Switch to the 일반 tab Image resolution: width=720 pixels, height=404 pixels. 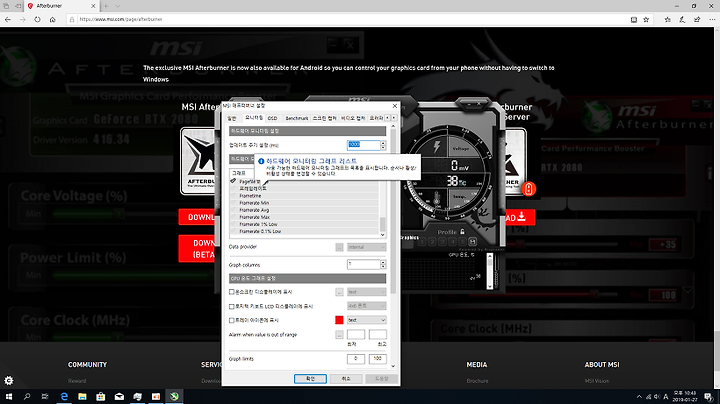pyautogui.click(x=232, y=118)
